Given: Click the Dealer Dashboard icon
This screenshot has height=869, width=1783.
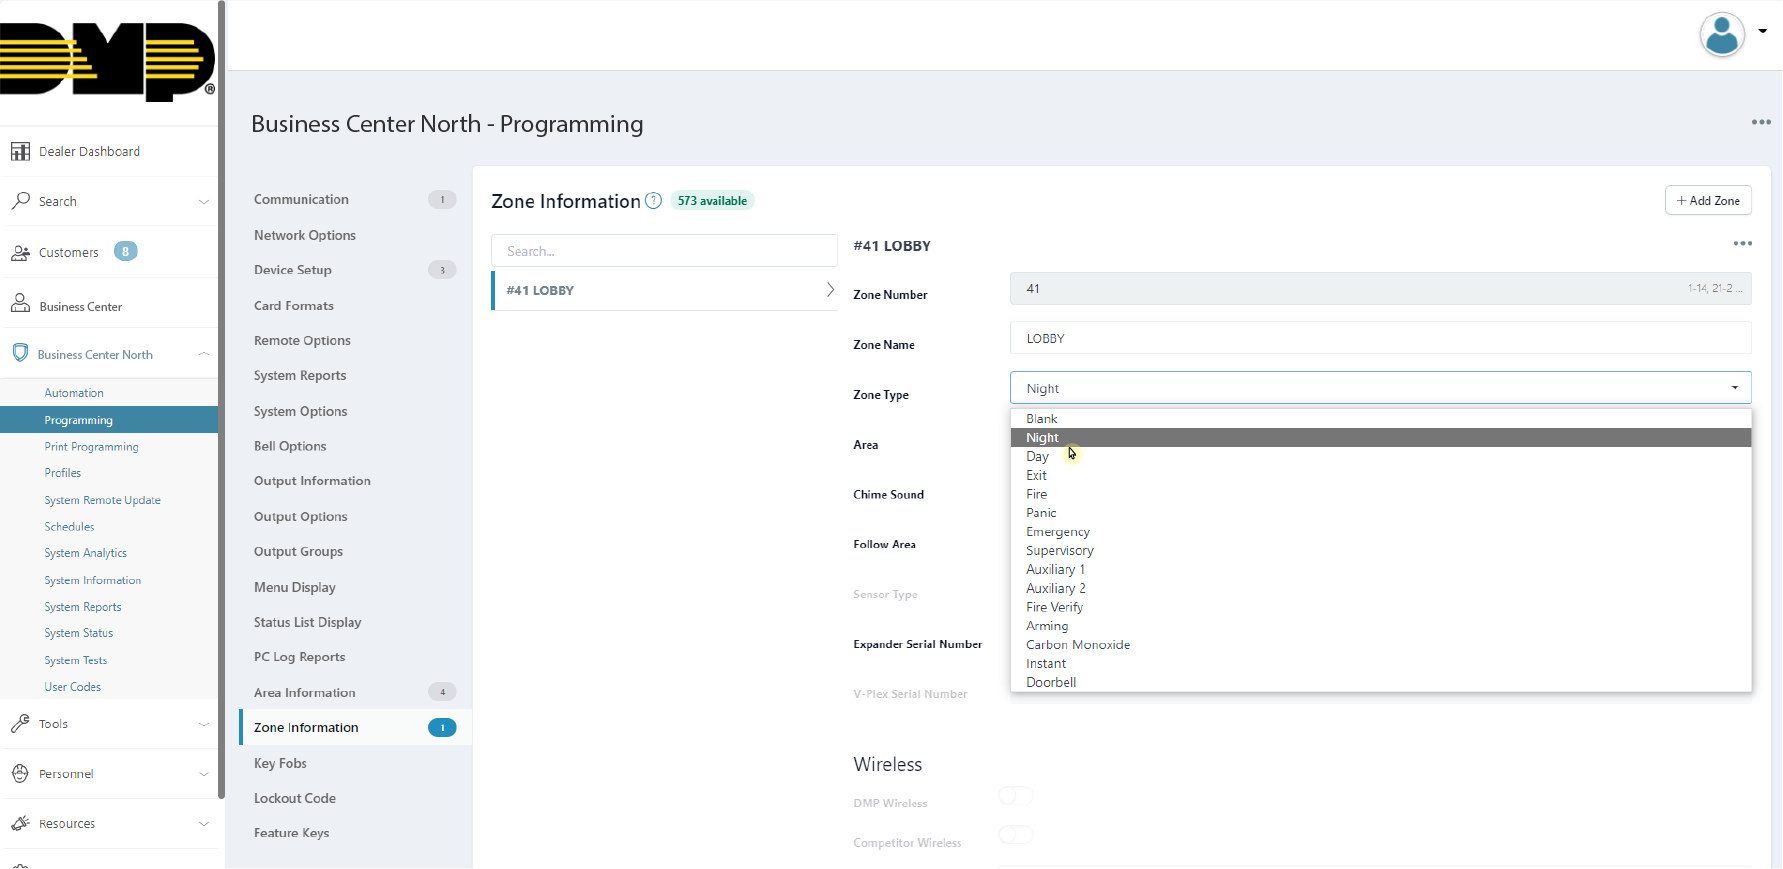Looking at the screenshot, I should click(x=20, y=151).
